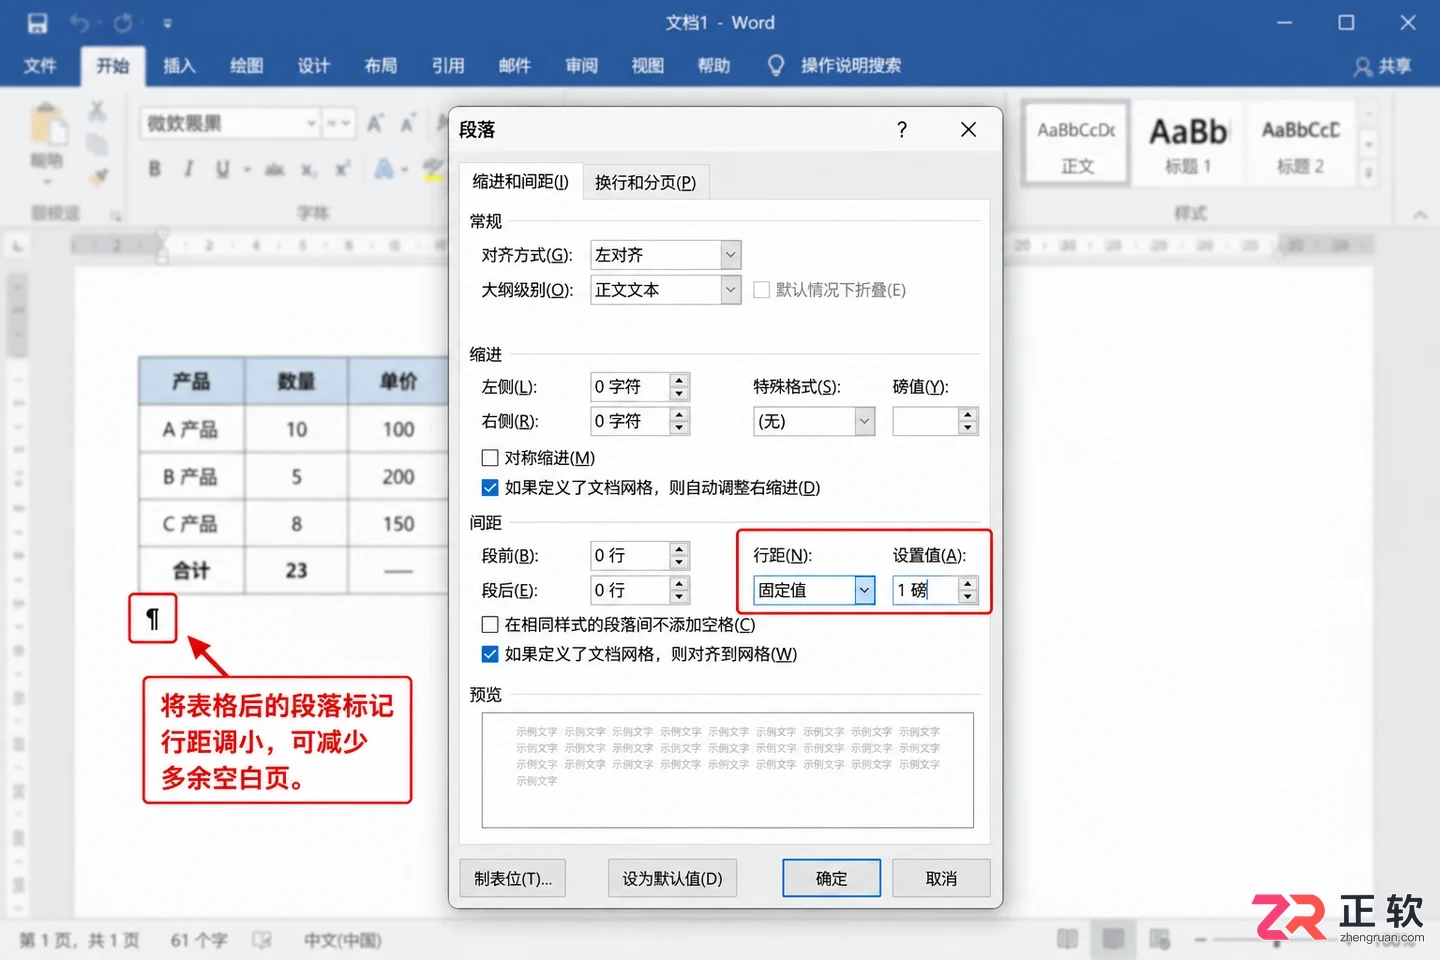The height and width of the screenshot is (960, 1440).
Task: Click the Redo icon in quick access toolbar
Action: pyautogui.click(x=123, y=23)
